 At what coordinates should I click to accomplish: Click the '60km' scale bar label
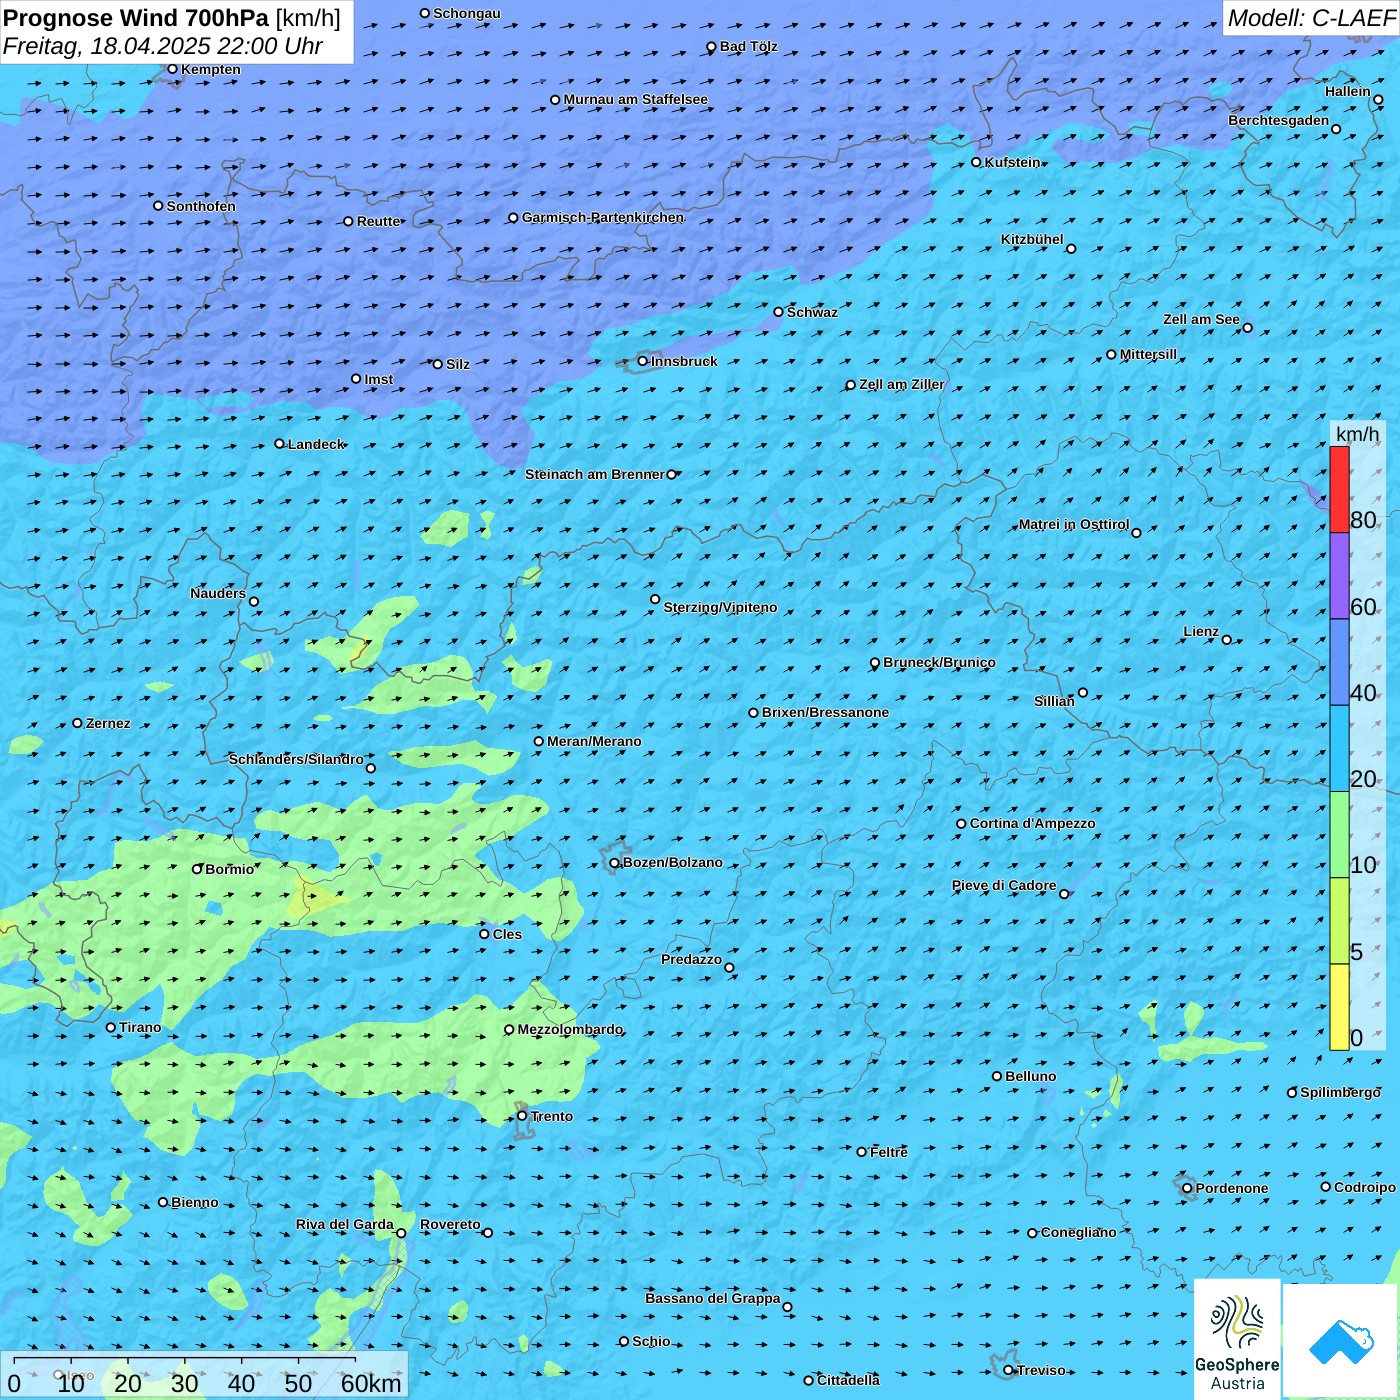371,1383
